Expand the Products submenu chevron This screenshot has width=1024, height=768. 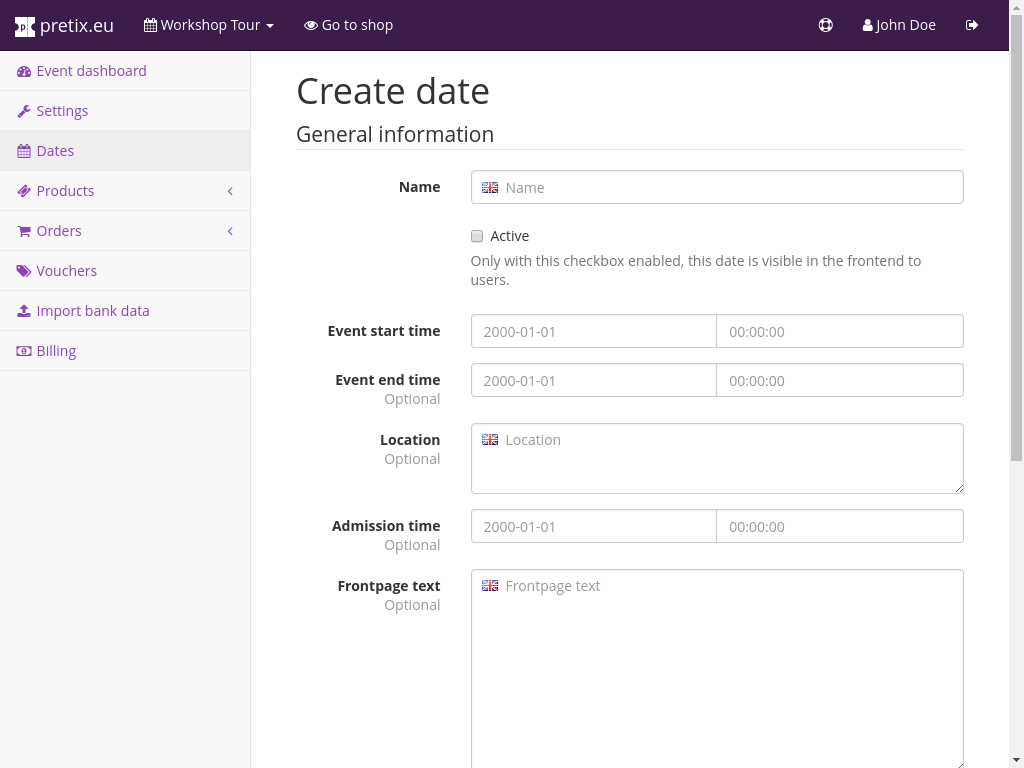(x=231, y=191)
